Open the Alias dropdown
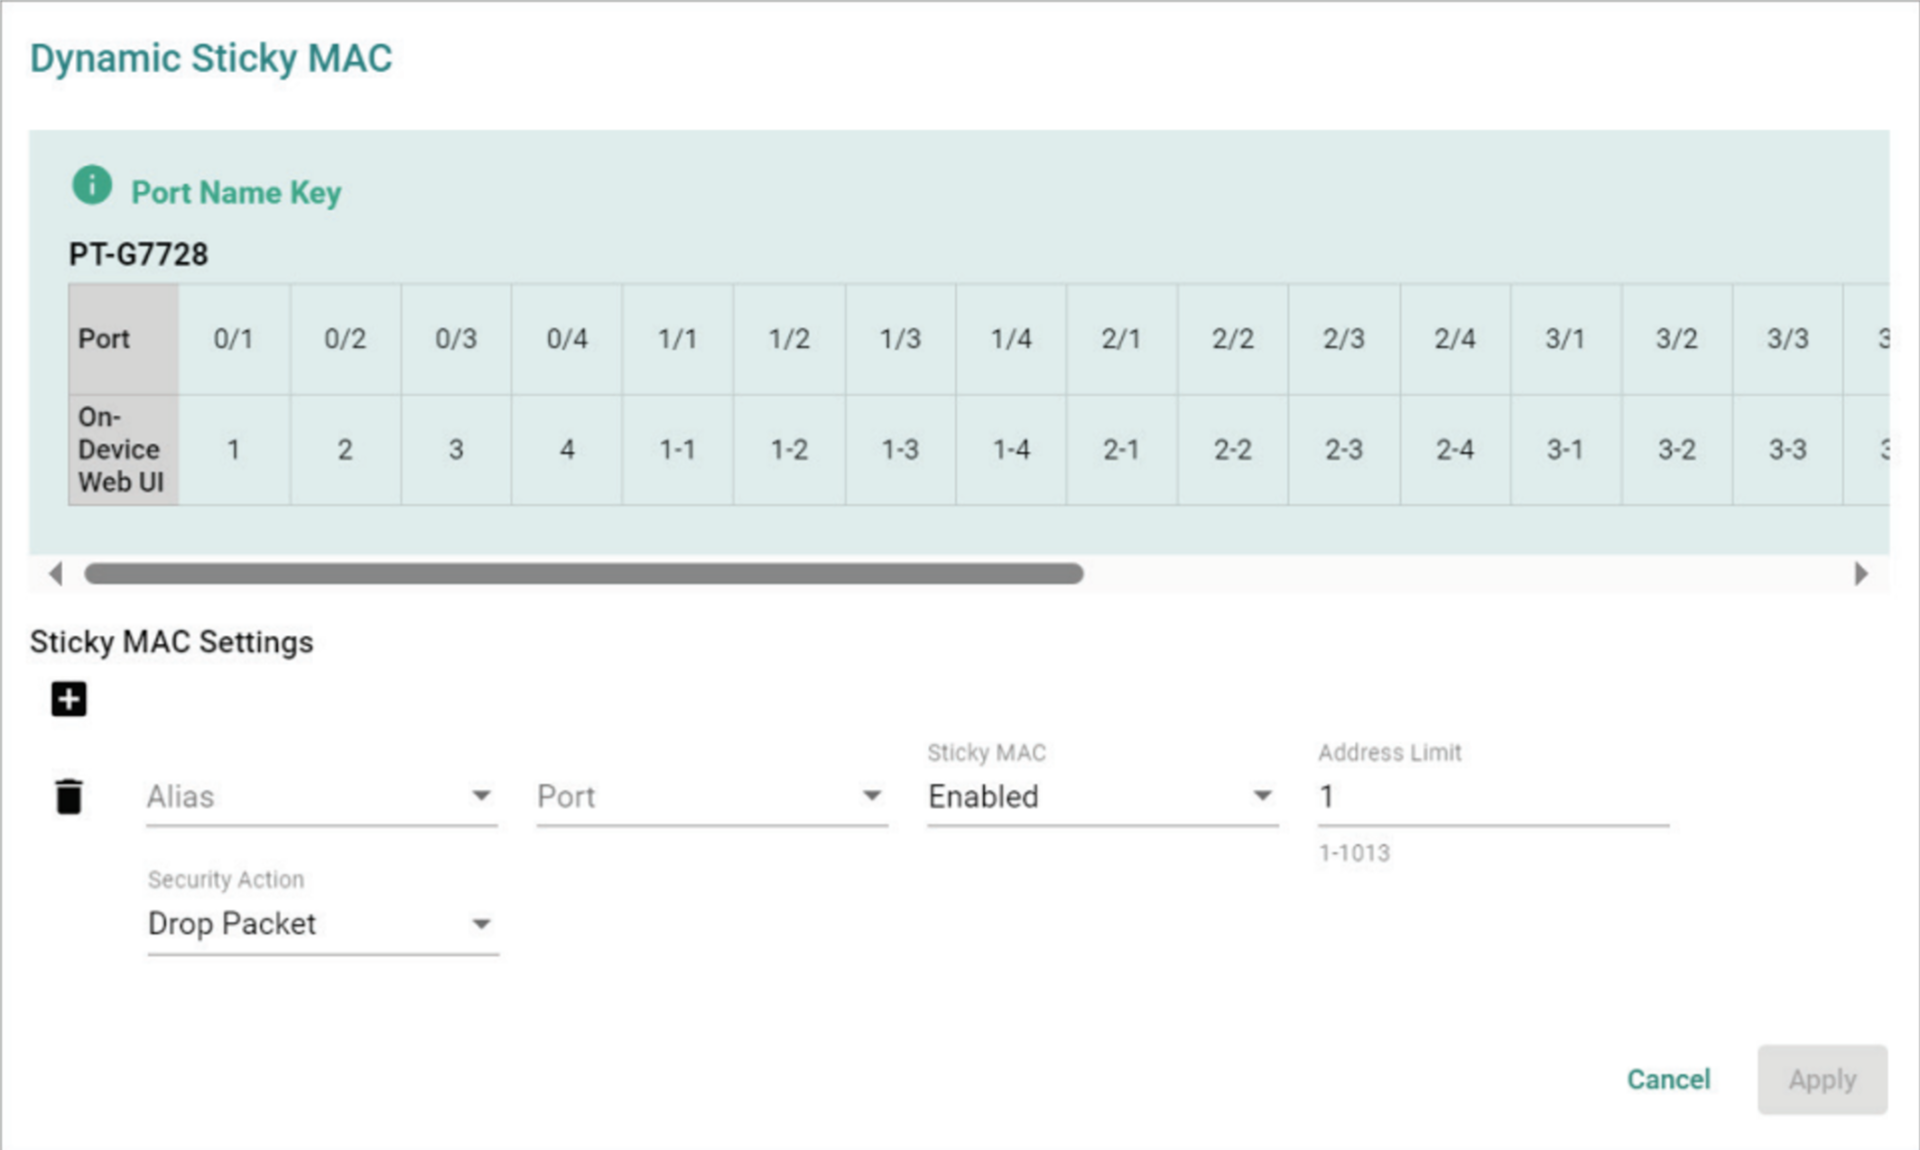The height and width of the screenshot is (1150, 1920). (322, 796)
